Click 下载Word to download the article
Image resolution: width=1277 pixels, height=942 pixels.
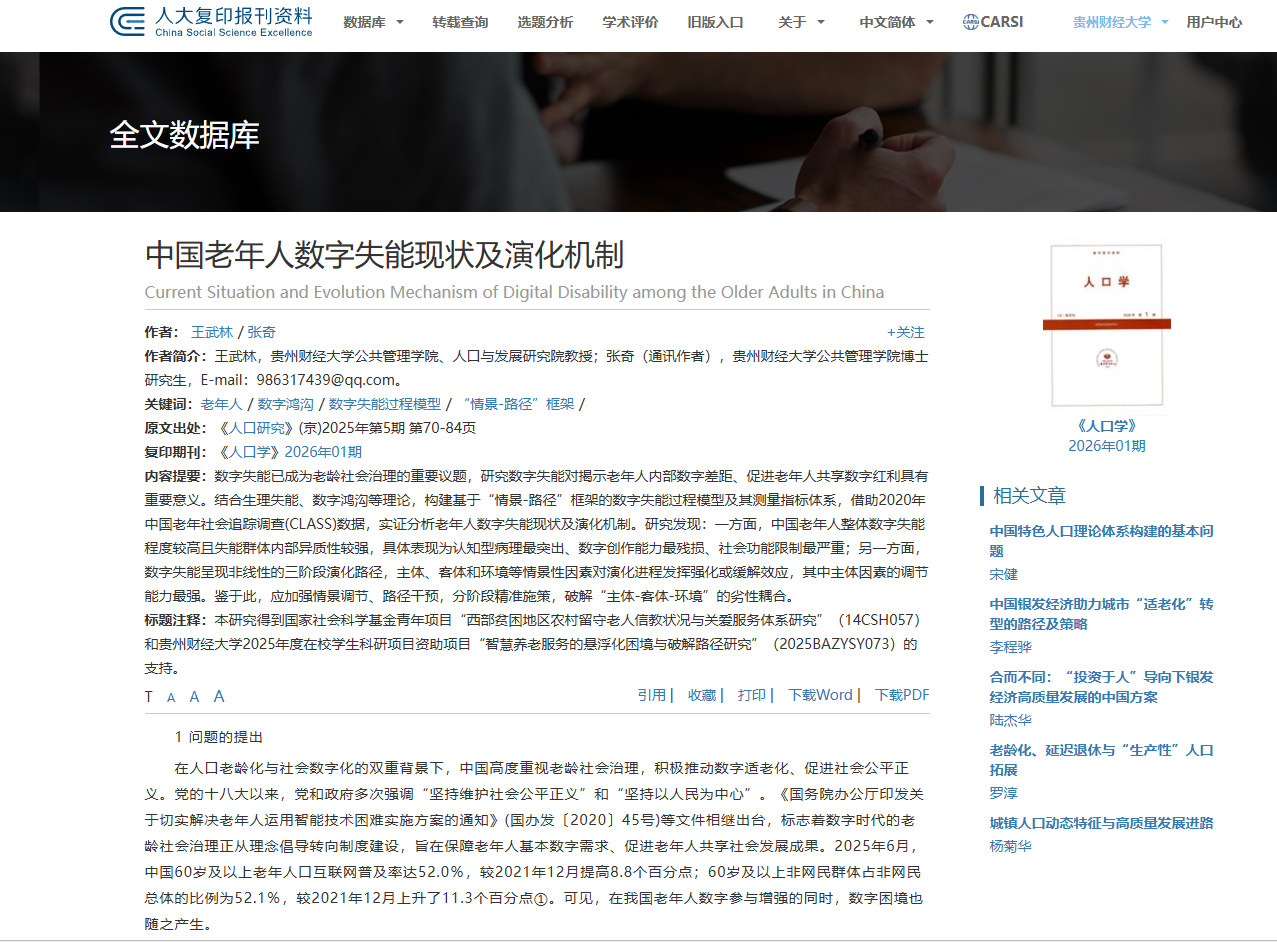tap(820, 695)
